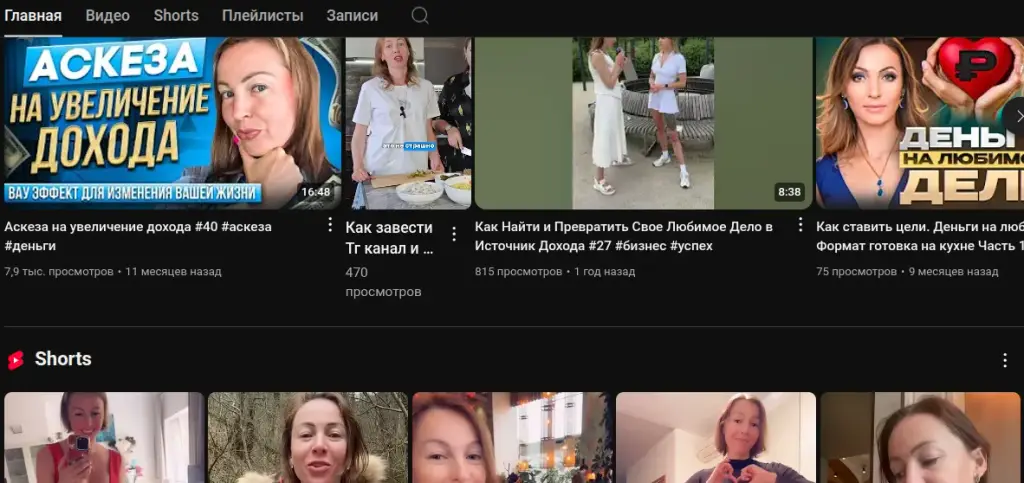Click 7,9 тыс. просмотров text
This screenshot has width=1024, height=483.
59,272
